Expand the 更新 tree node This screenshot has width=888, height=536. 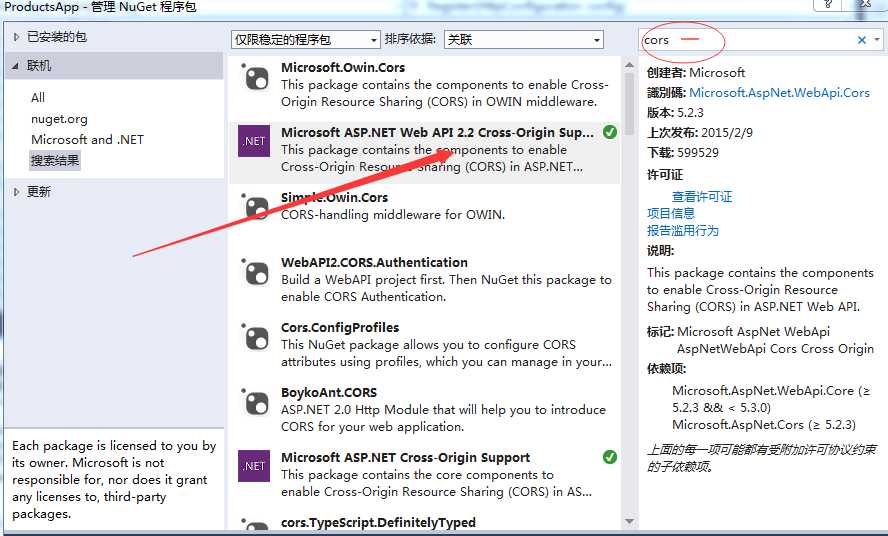[x=16, y=192]
